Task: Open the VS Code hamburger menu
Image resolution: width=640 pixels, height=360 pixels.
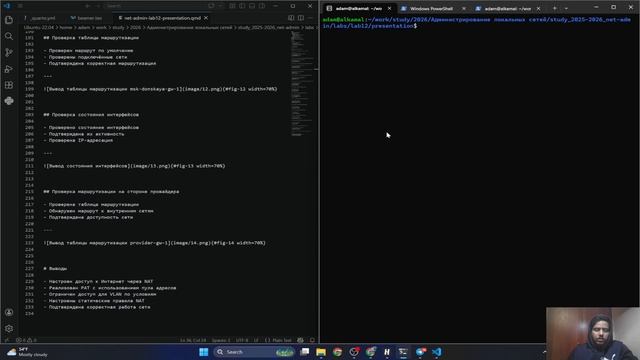Action: pyautogui.click(x=20, y=6)
